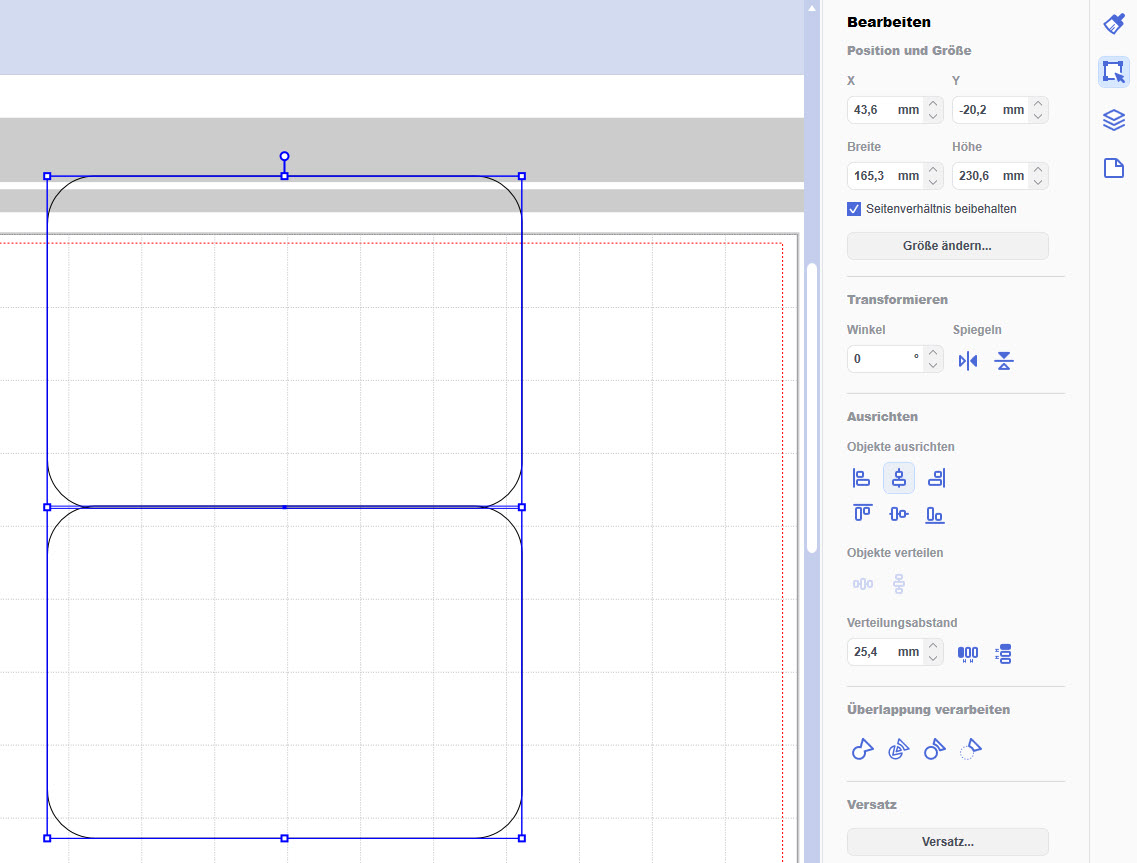
Task: Increase the Verteilungsabstand with up arrow
Action: click(933, 646)
